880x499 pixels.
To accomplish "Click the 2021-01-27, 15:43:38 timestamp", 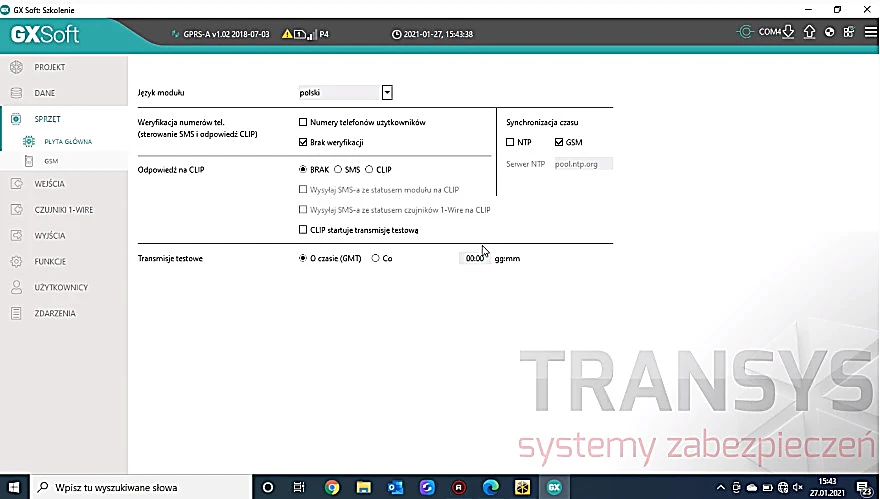I will click(x=438, y=34).
